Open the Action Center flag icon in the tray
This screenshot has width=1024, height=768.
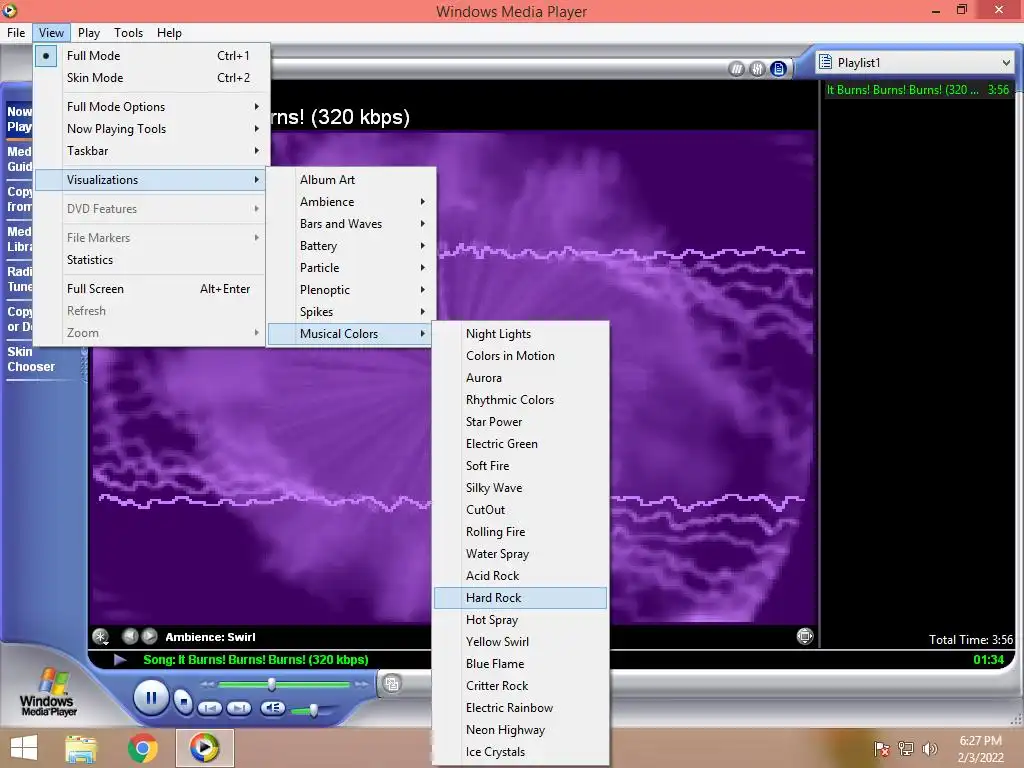pyautogui.click(x=882, y=749)
